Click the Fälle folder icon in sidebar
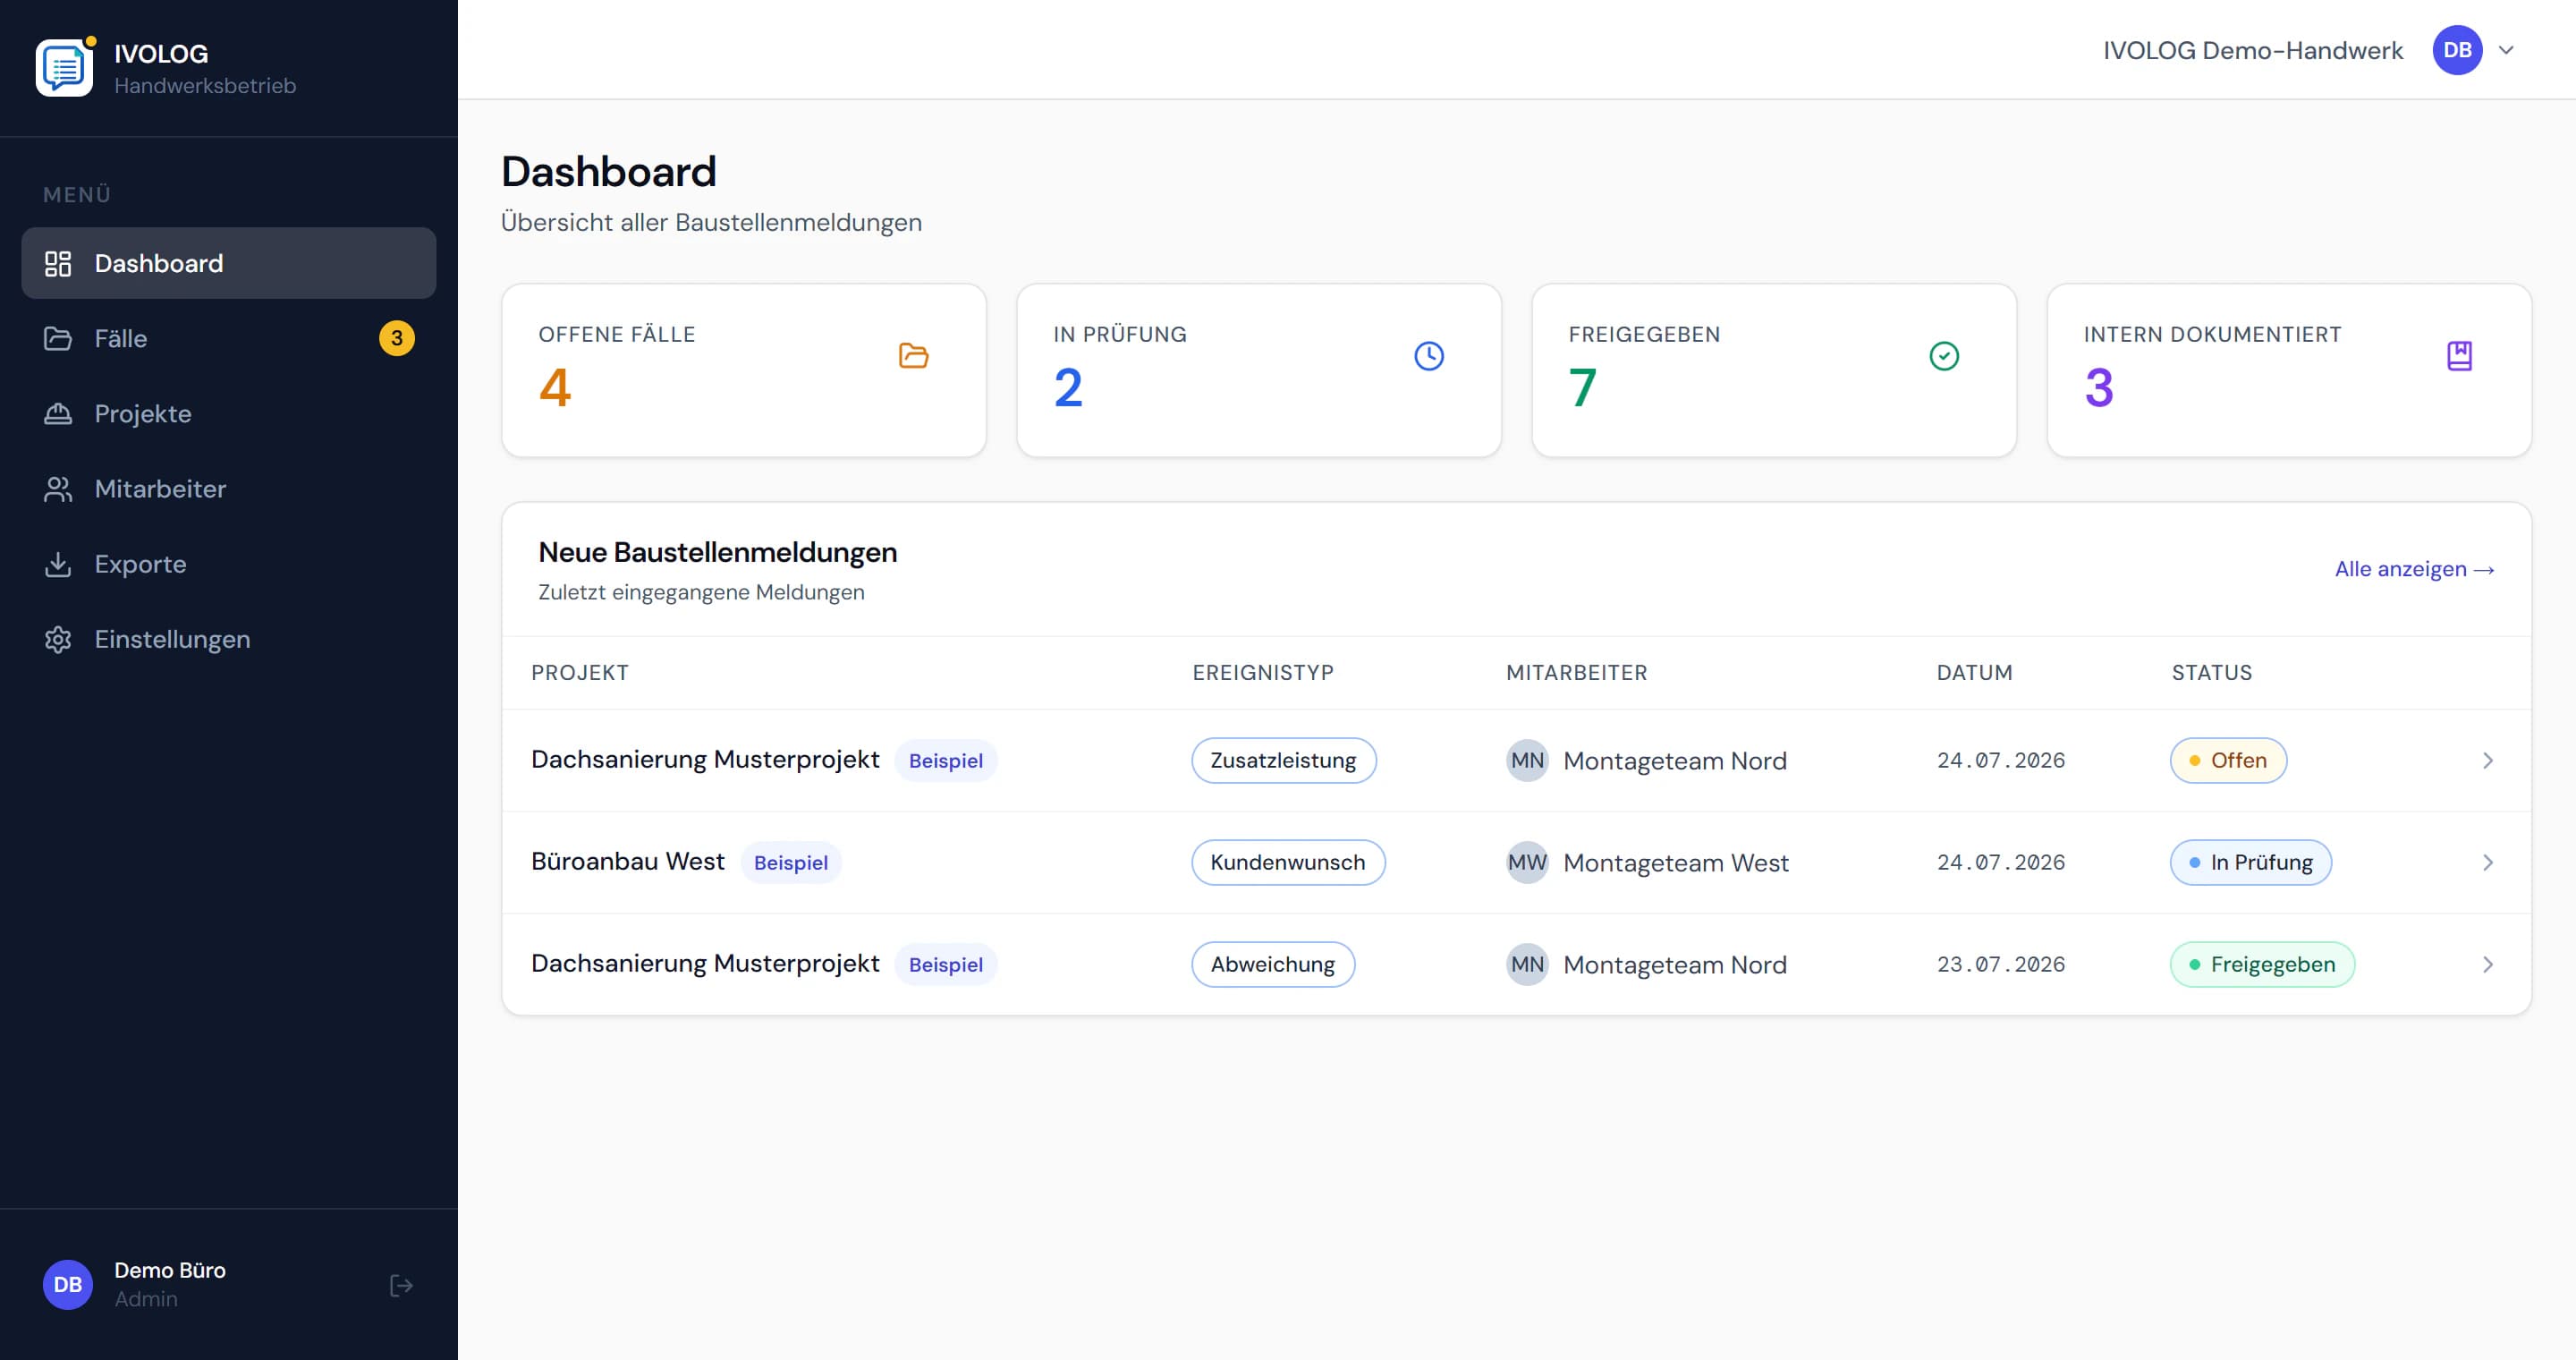 coord(58,339)
